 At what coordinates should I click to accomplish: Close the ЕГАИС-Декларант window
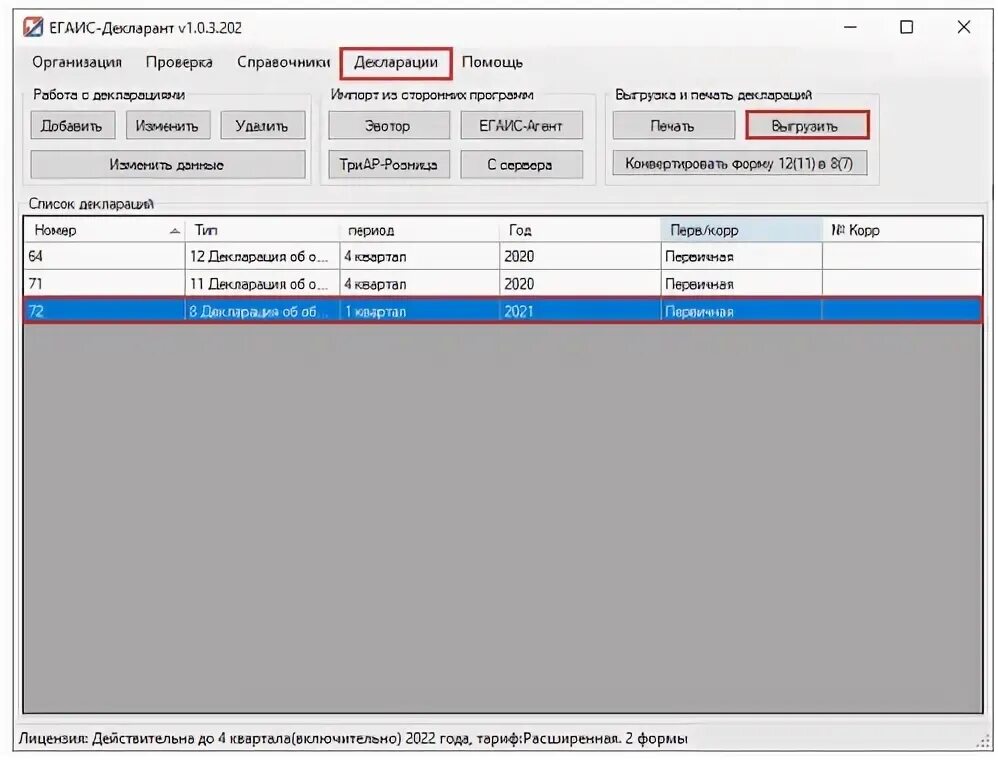point(964,27)
